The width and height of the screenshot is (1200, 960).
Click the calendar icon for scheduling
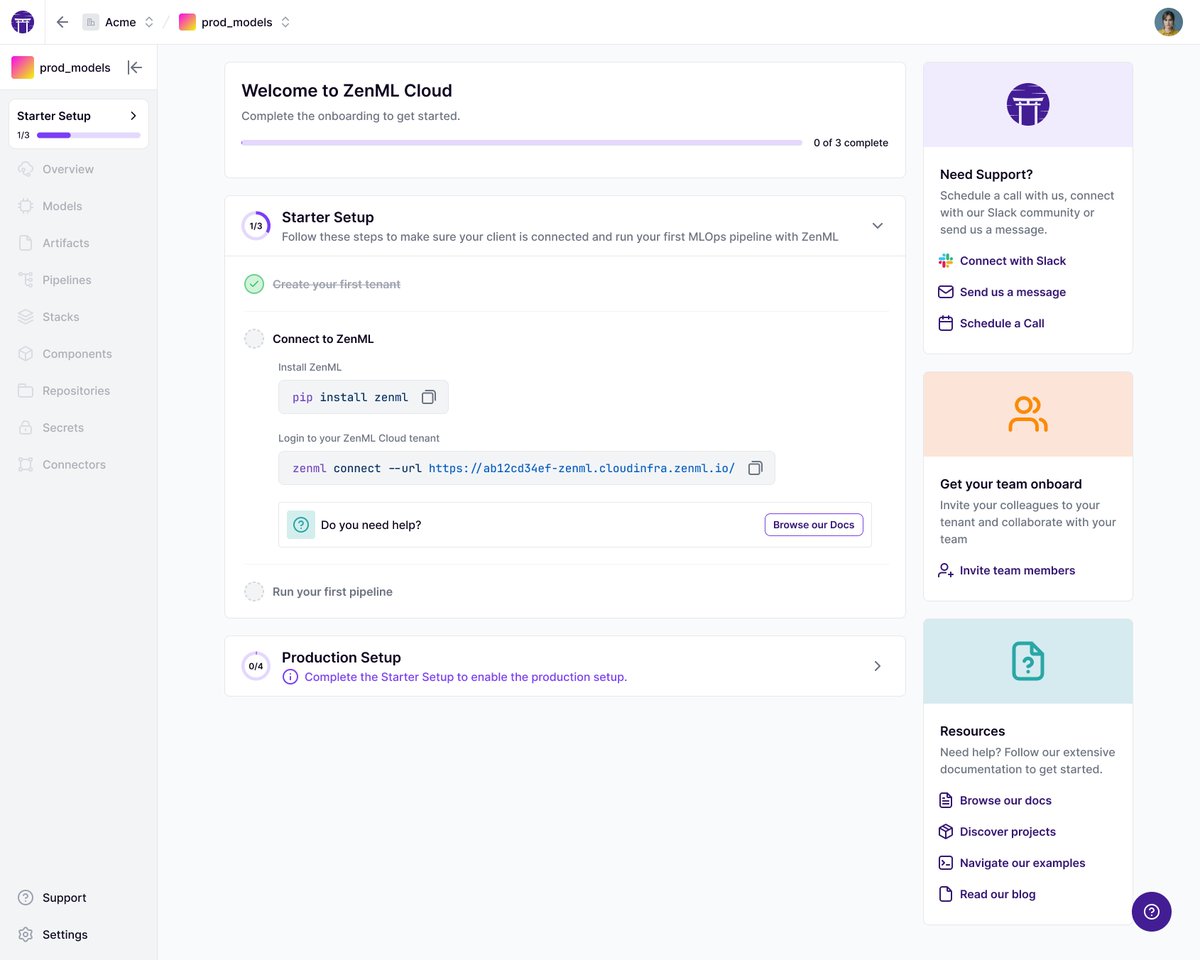[x=946, y=323]
